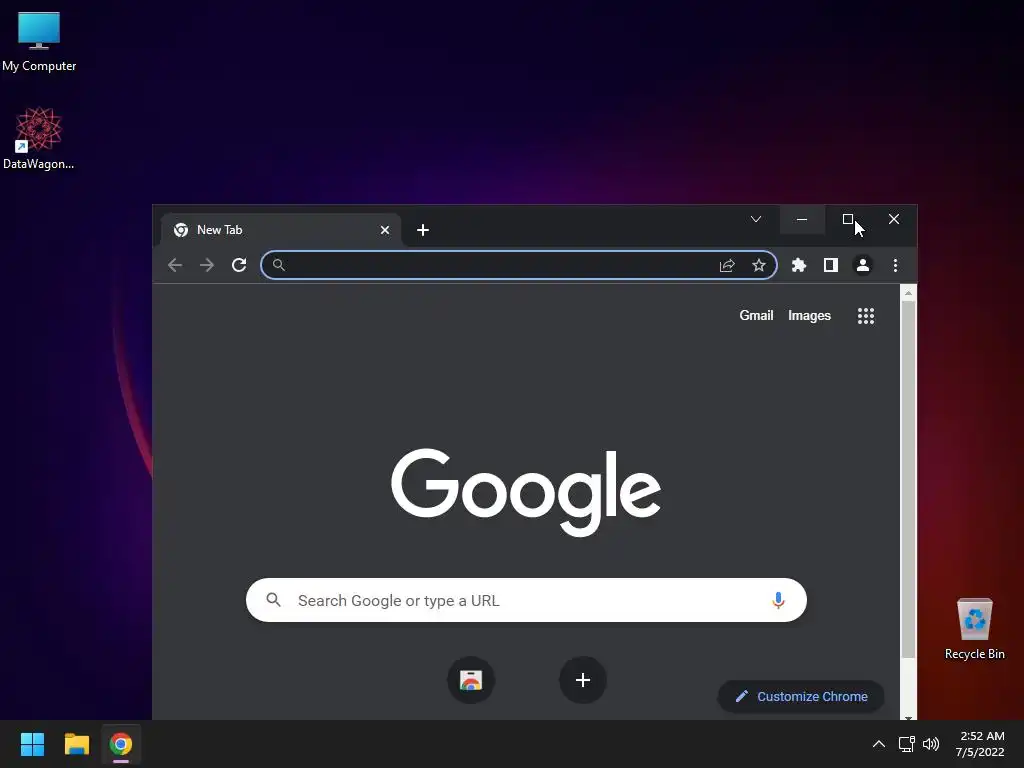The width and height of the screenshot is (1024, 768).
Task: Click the page's vertical scrollbar thumb
Action: [908, 479]
